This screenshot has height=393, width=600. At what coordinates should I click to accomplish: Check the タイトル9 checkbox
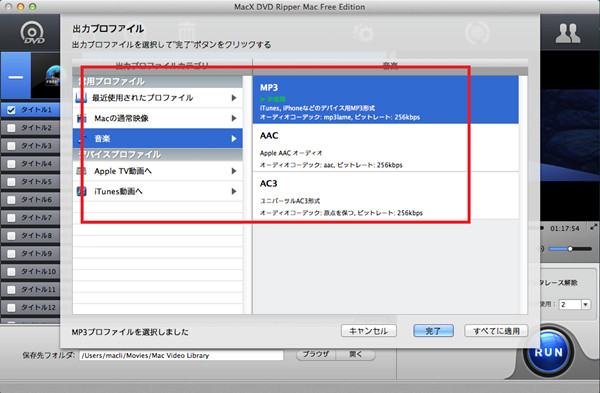coord(11,254)
